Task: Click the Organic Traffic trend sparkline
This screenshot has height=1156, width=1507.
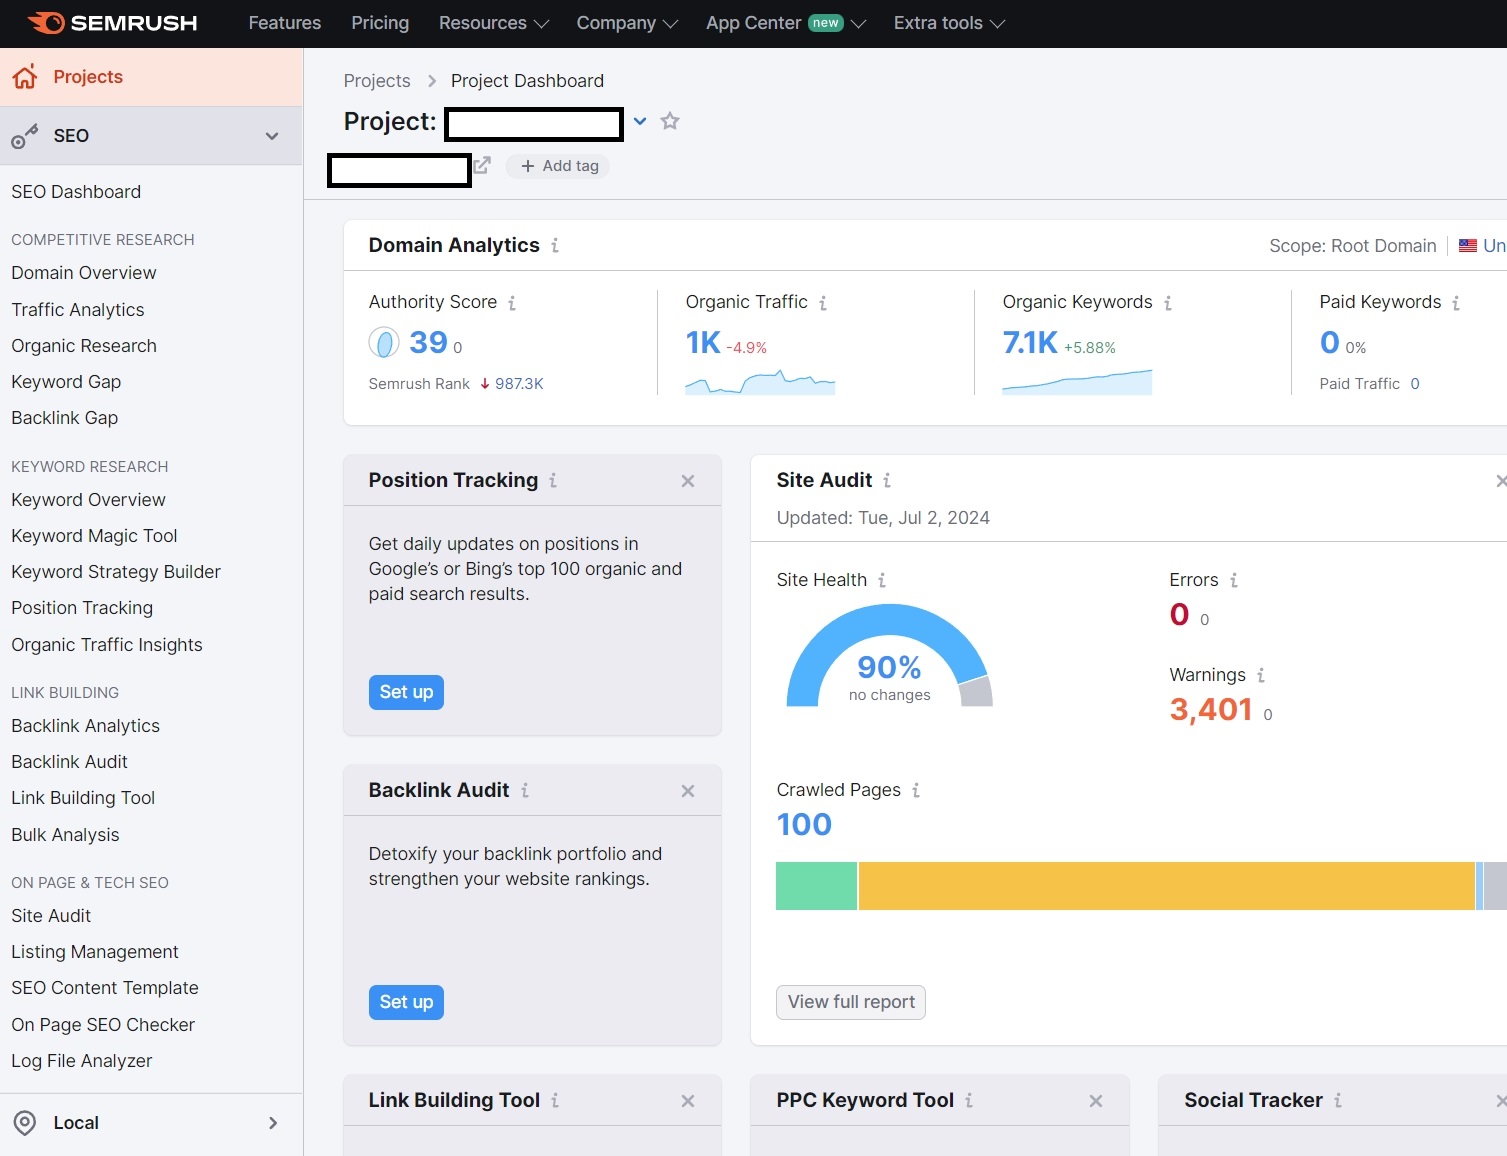Action: pyautogui.click(x=760, y=382)
